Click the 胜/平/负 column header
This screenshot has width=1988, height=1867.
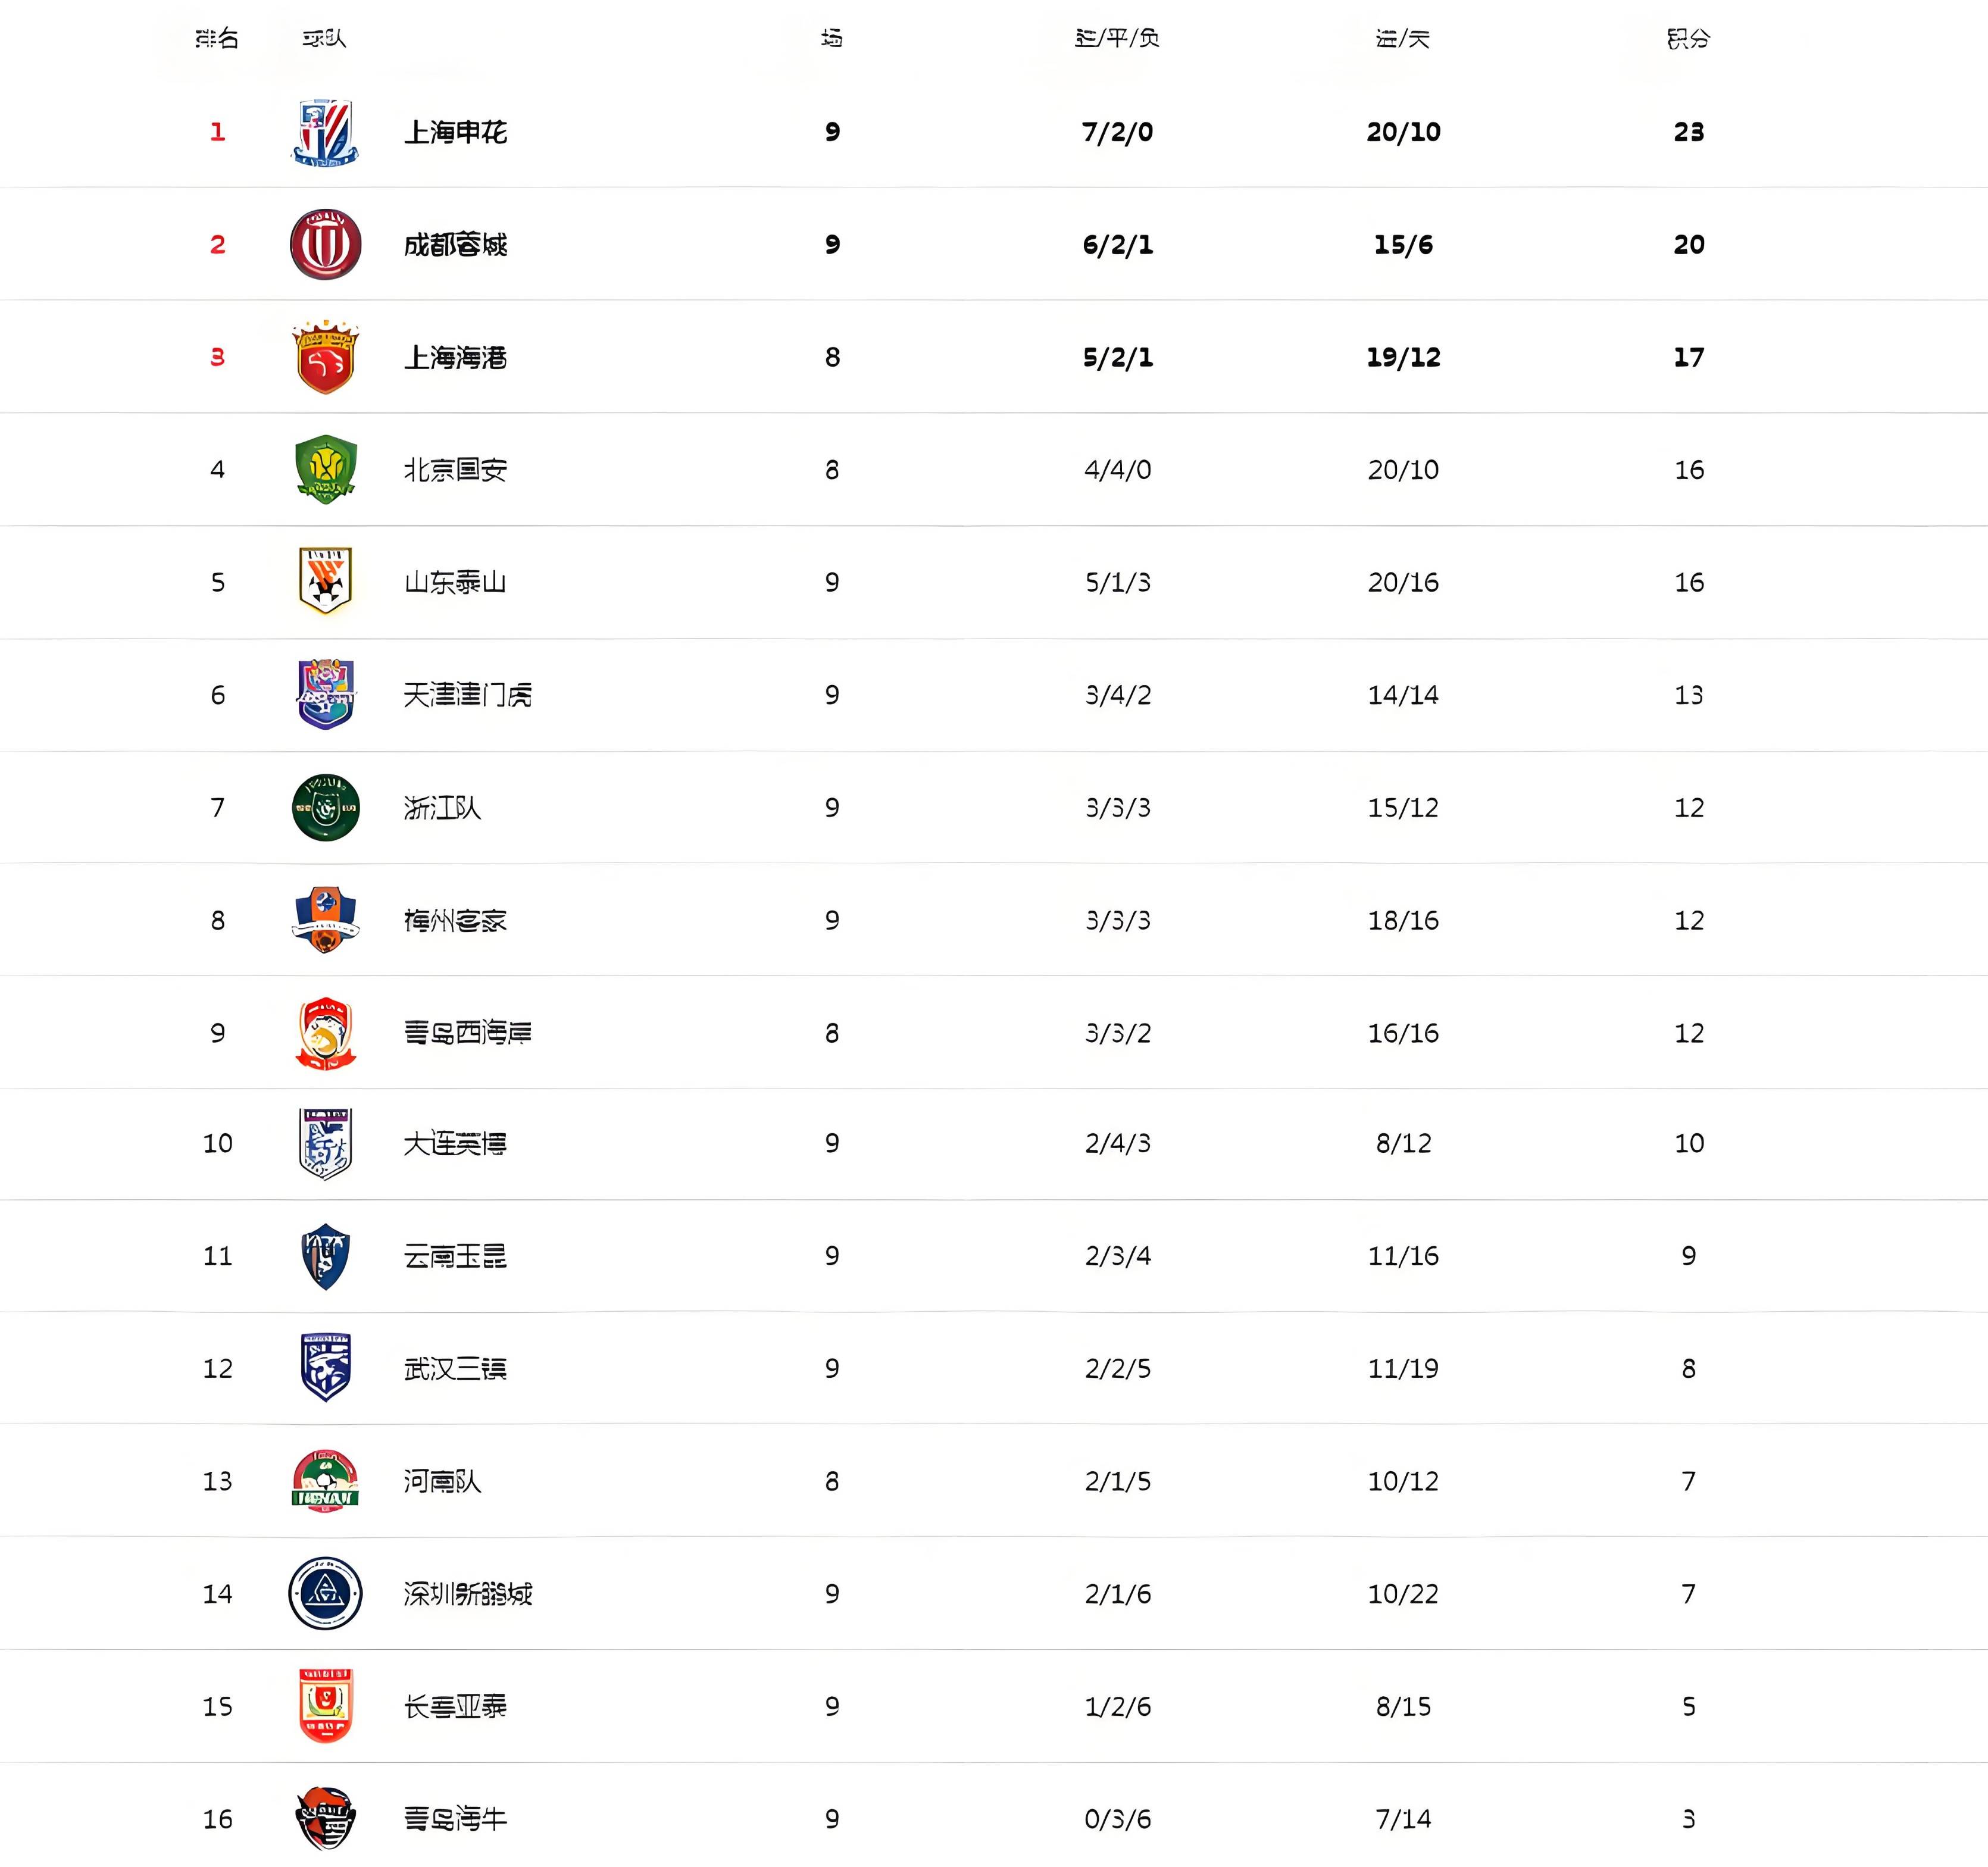point(1117,39)
